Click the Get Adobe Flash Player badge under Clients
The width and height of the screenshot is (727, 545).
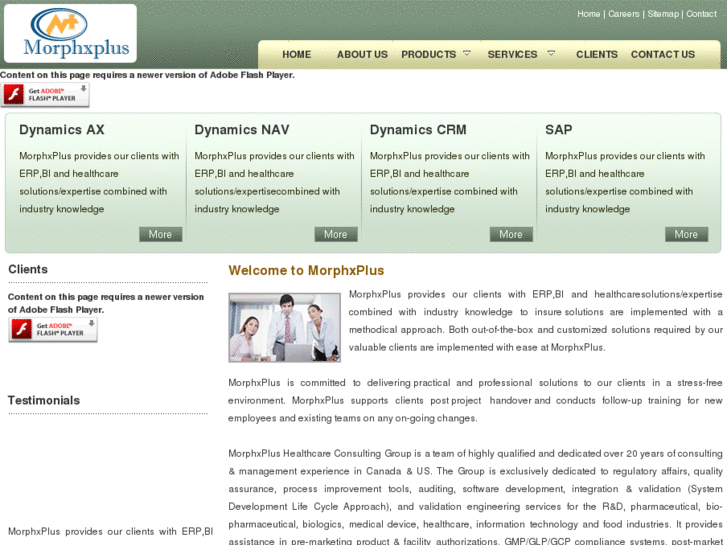(x=53, y=330)
